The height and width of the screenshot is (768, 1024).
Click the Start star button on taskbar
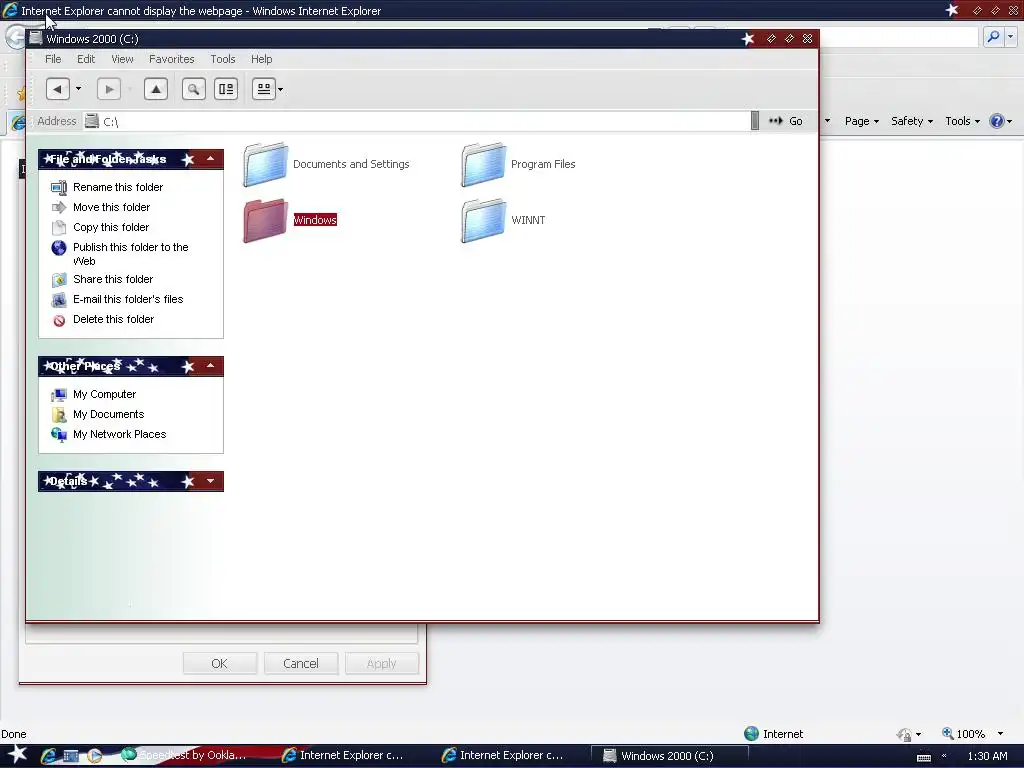(17, 754)
